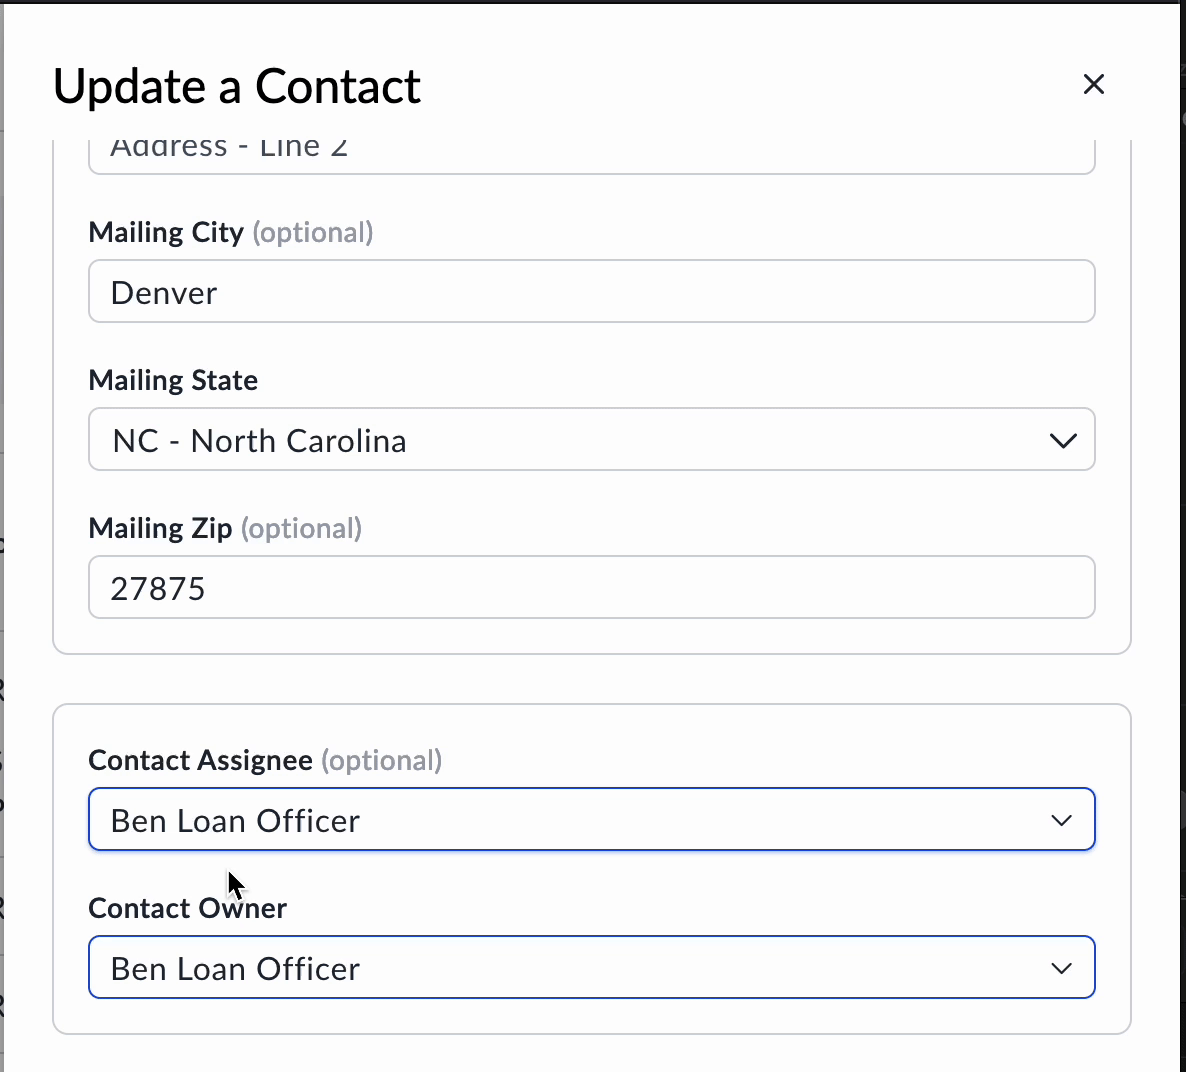Select "Ben Loan Officer" in Contact Assignee

pos(235,820)
